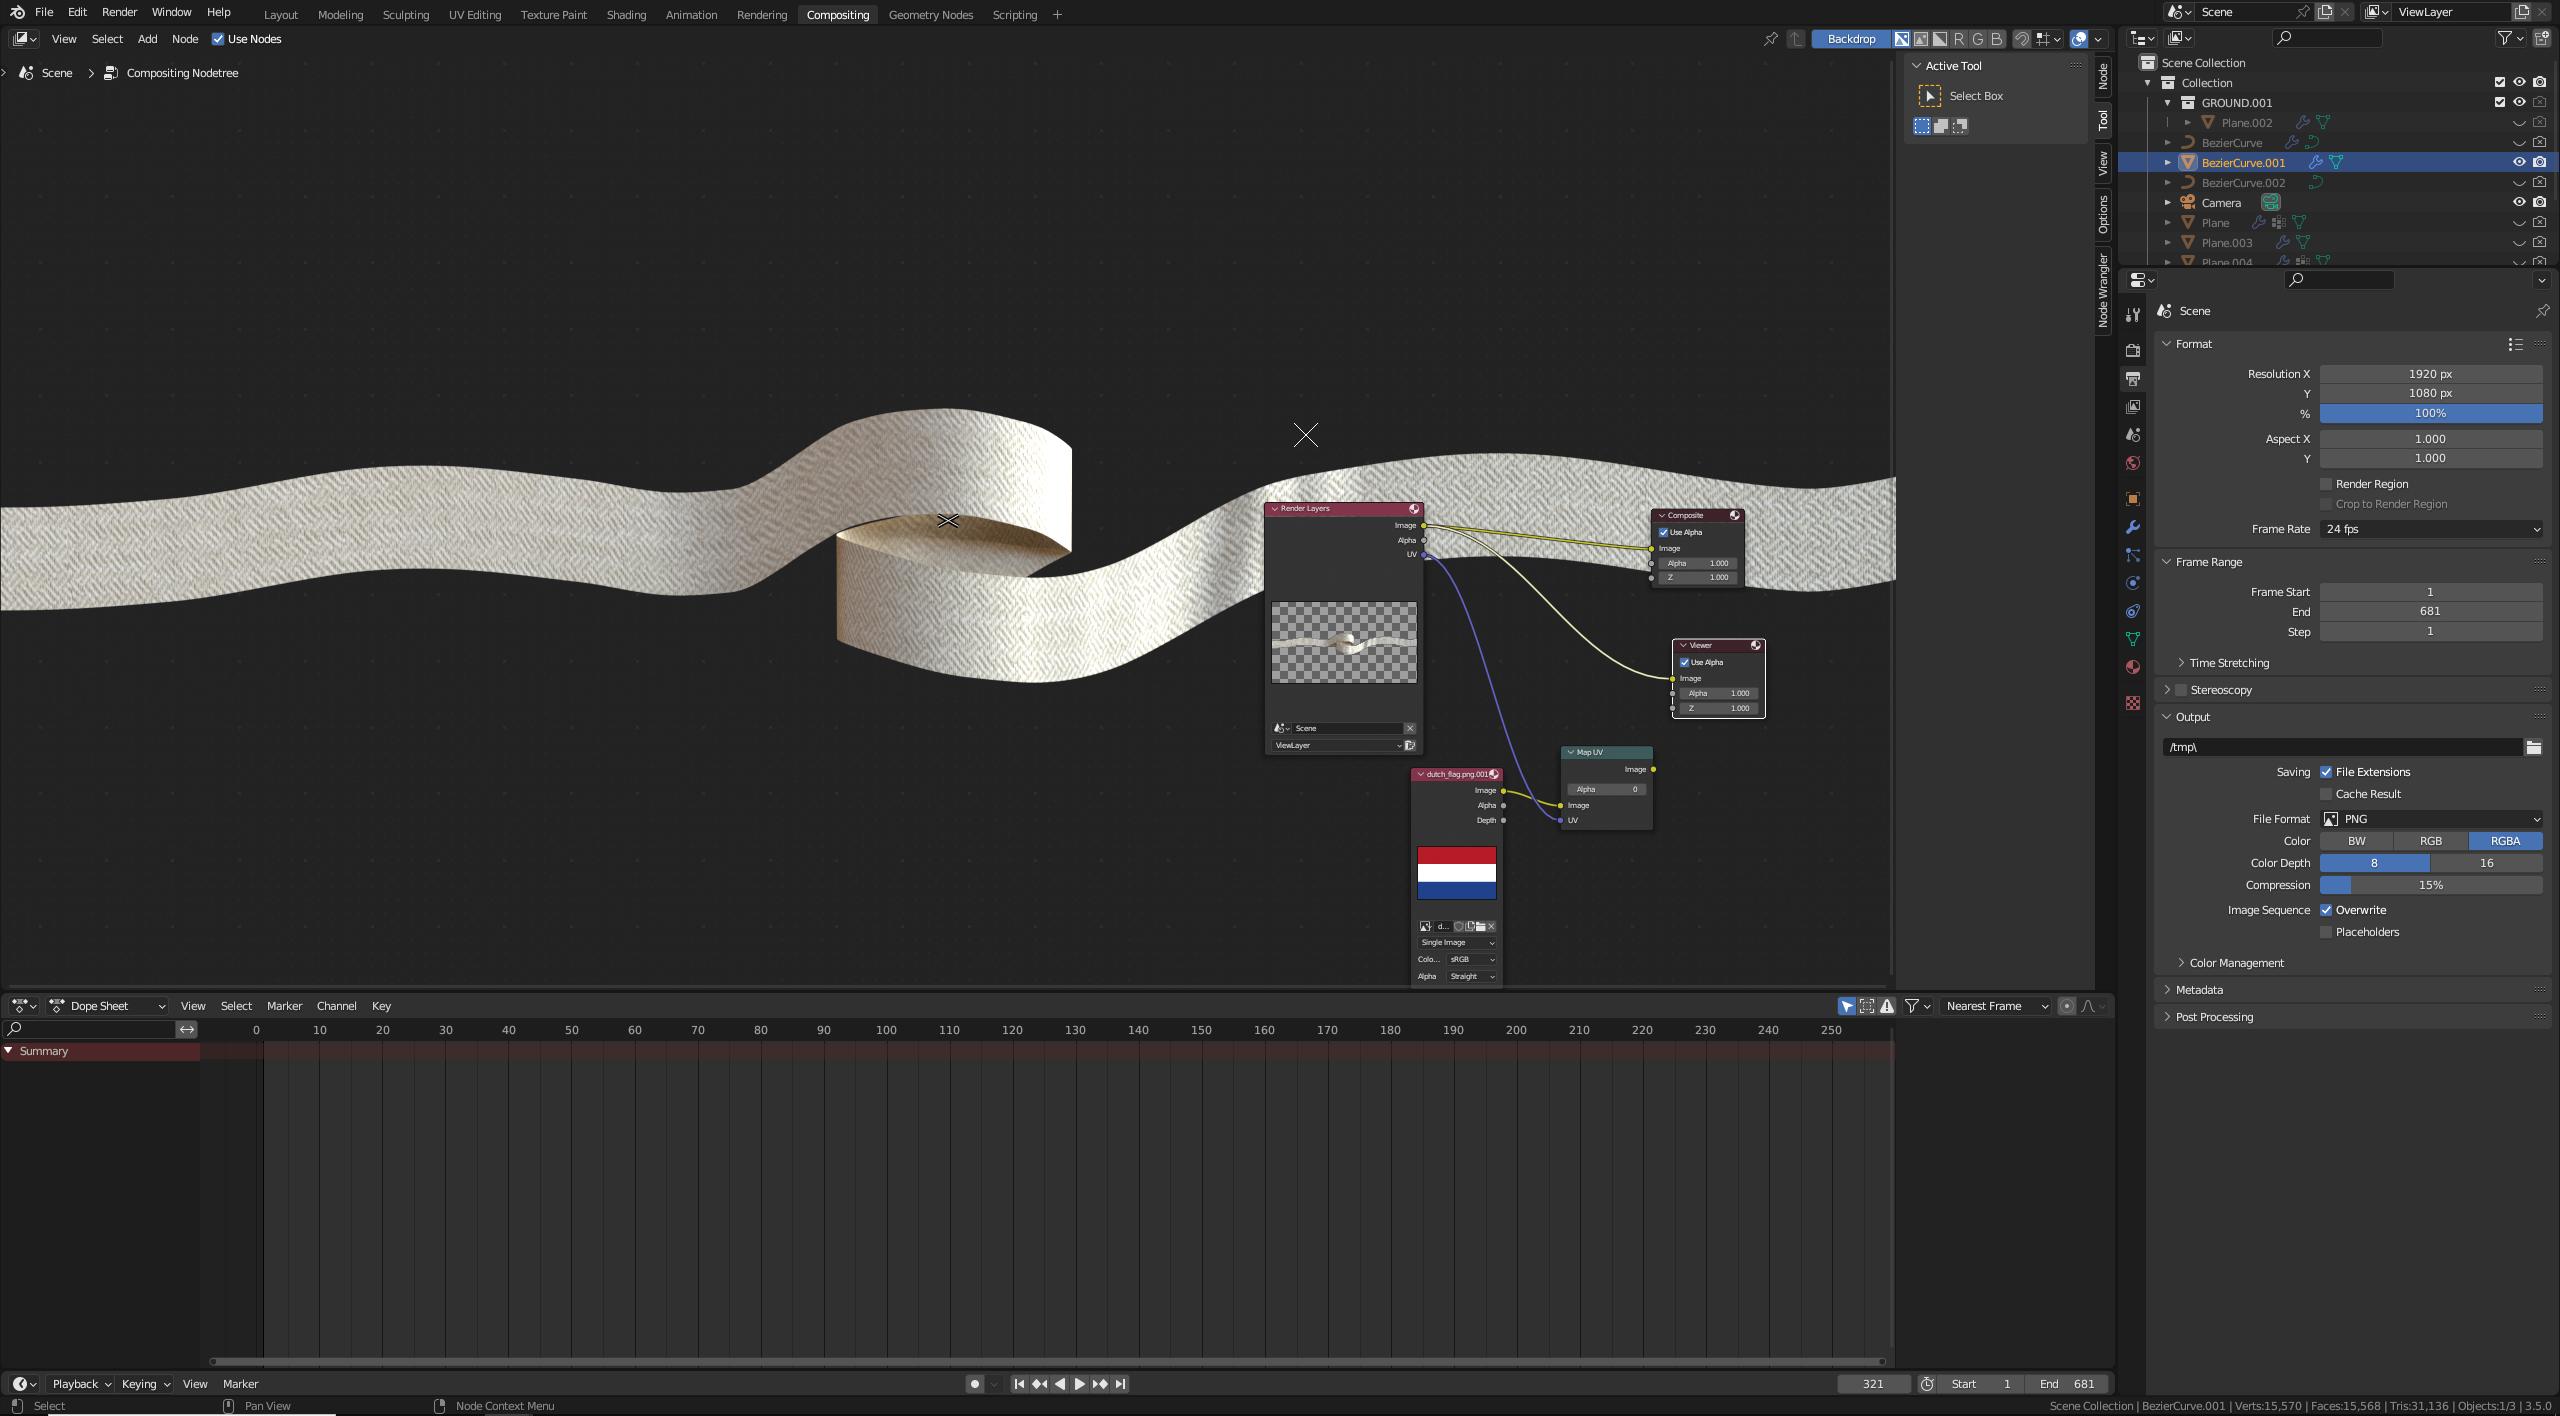Toggle the Backdrop button
Image resolution: width=2560 pixels, height=1416 pixels.
(1851, 39)
